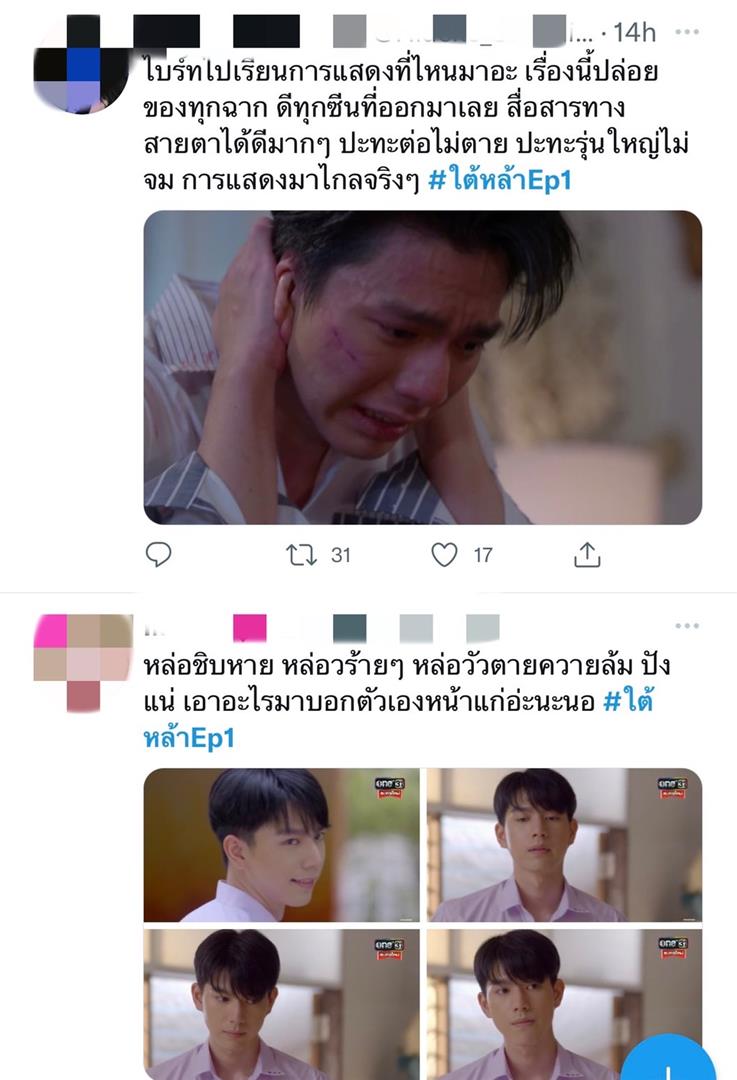Open the 14h timestamp of first tweet
The width and height of the screenshot is (737, 1080).
[634, 32]
